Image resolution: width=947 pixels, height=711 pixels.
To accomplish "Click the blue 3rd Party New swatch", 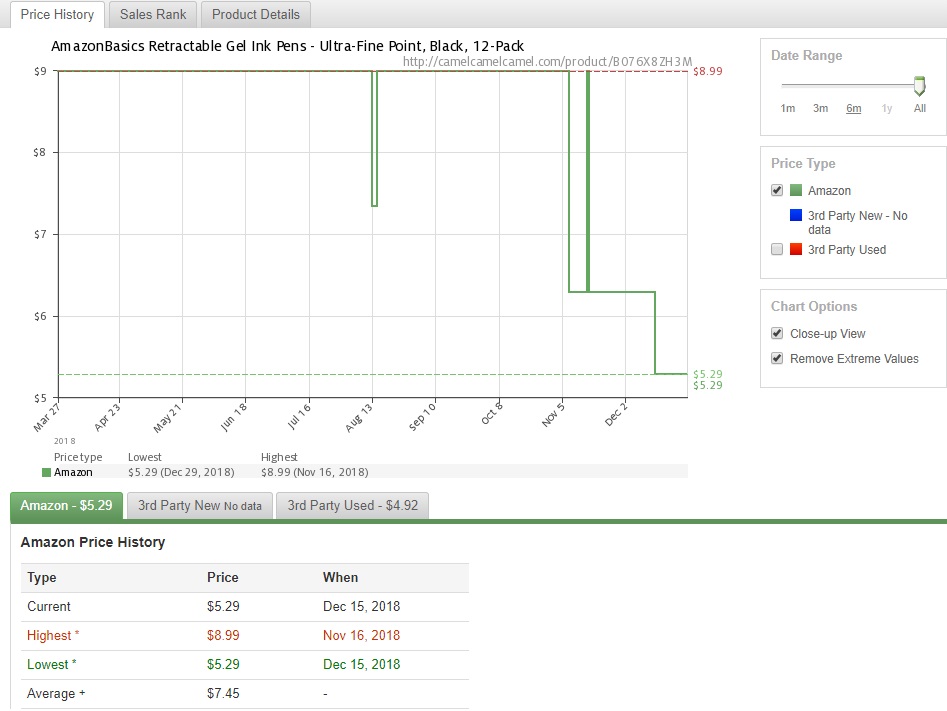I will point(796,216).
